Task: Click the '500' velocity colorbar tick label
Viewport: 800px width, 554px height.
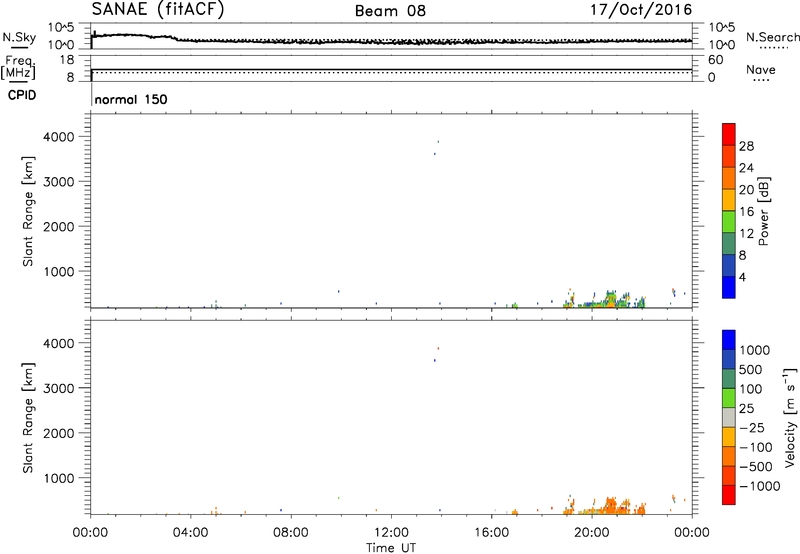Action: (x=750, y=369)
